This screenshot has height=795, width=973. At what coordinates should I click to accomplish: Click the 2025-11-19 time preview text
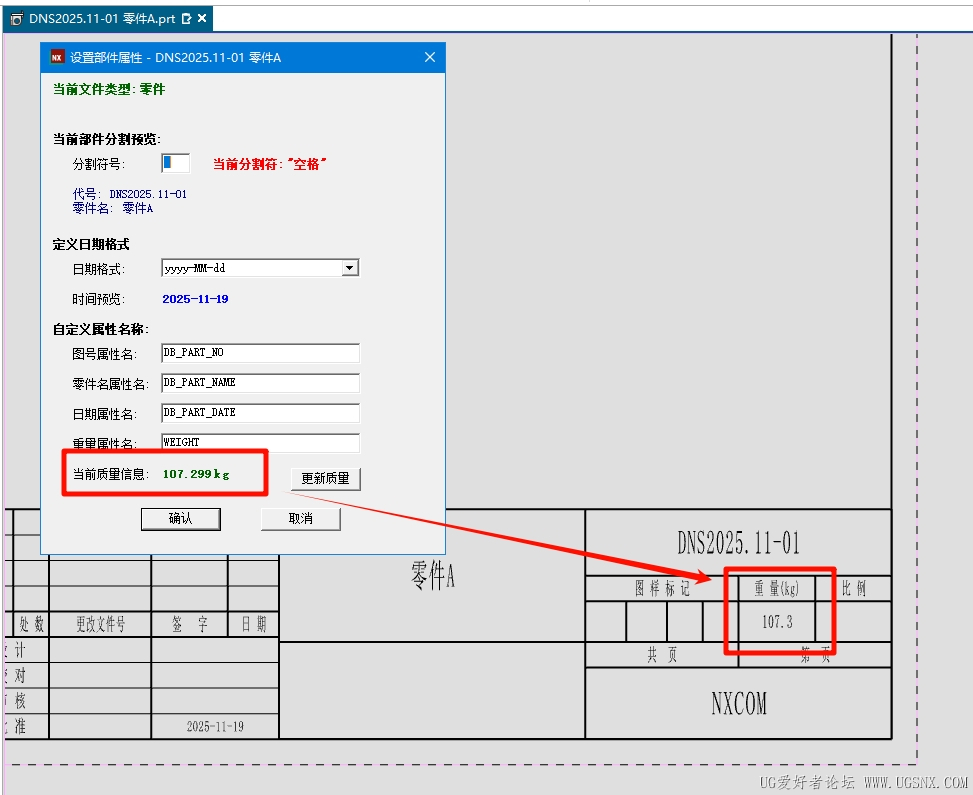point(195,299)
